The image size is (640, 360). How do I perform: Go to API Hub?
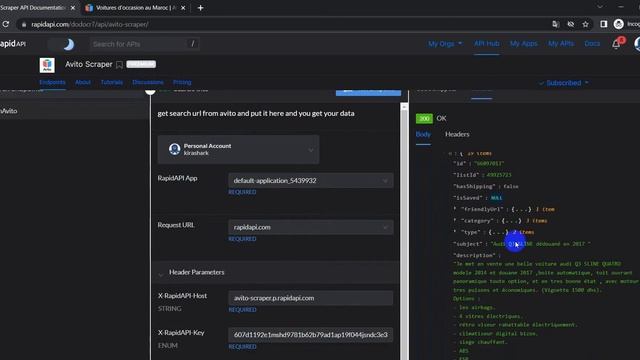point(487,43)
